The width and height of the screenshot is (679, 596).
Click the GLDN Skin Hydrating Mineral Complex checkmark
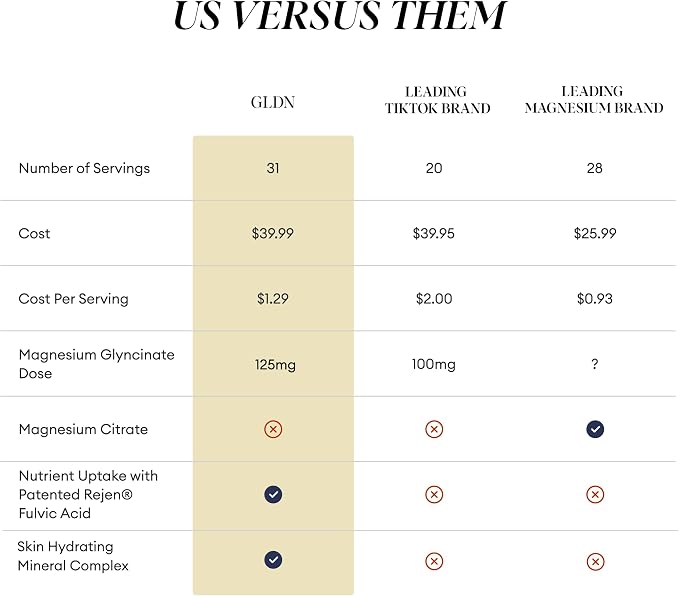coord(273,560)
